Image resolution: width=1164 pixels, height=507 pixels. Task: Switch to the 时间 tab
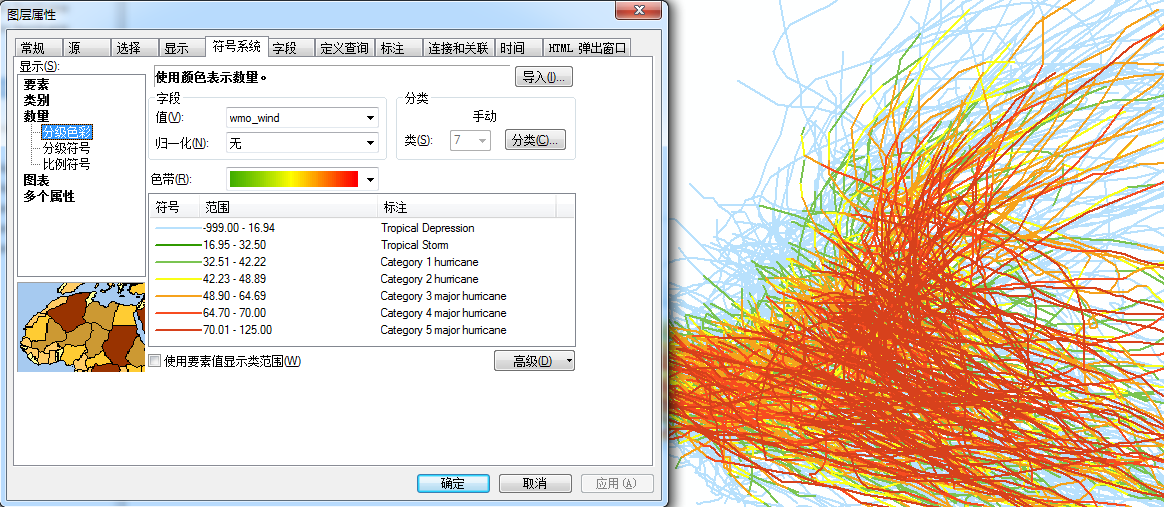point(517,48)
